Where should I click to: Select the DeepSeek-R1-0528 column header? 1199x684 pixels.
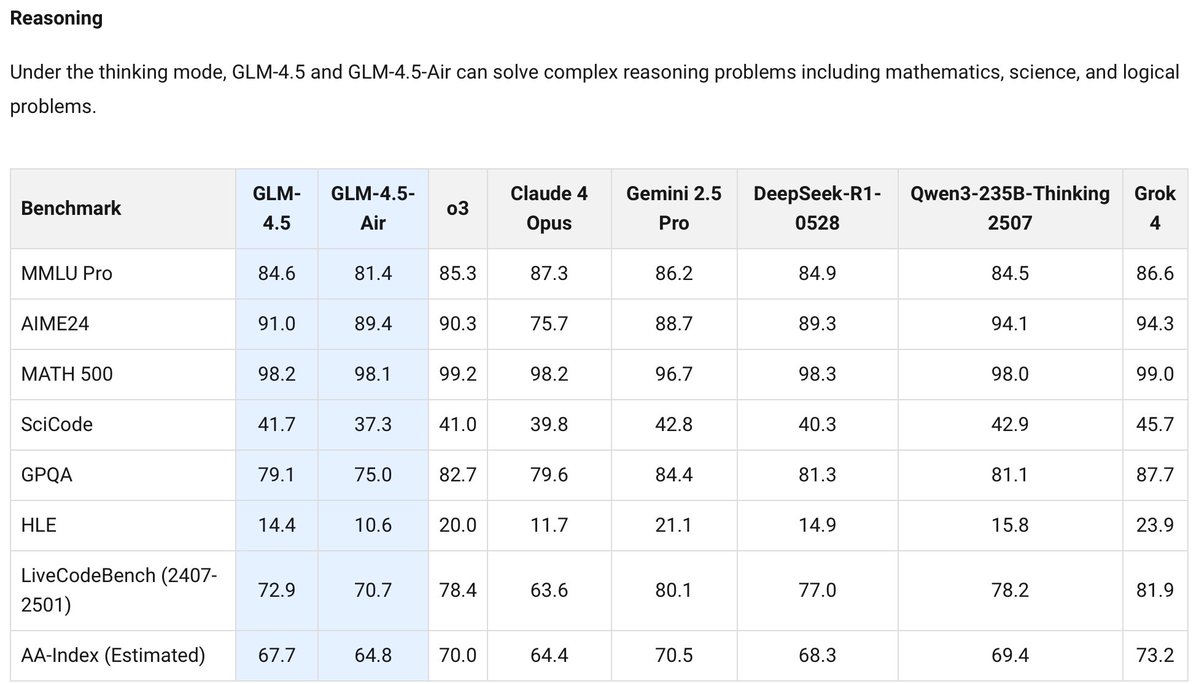click(817, 208)
